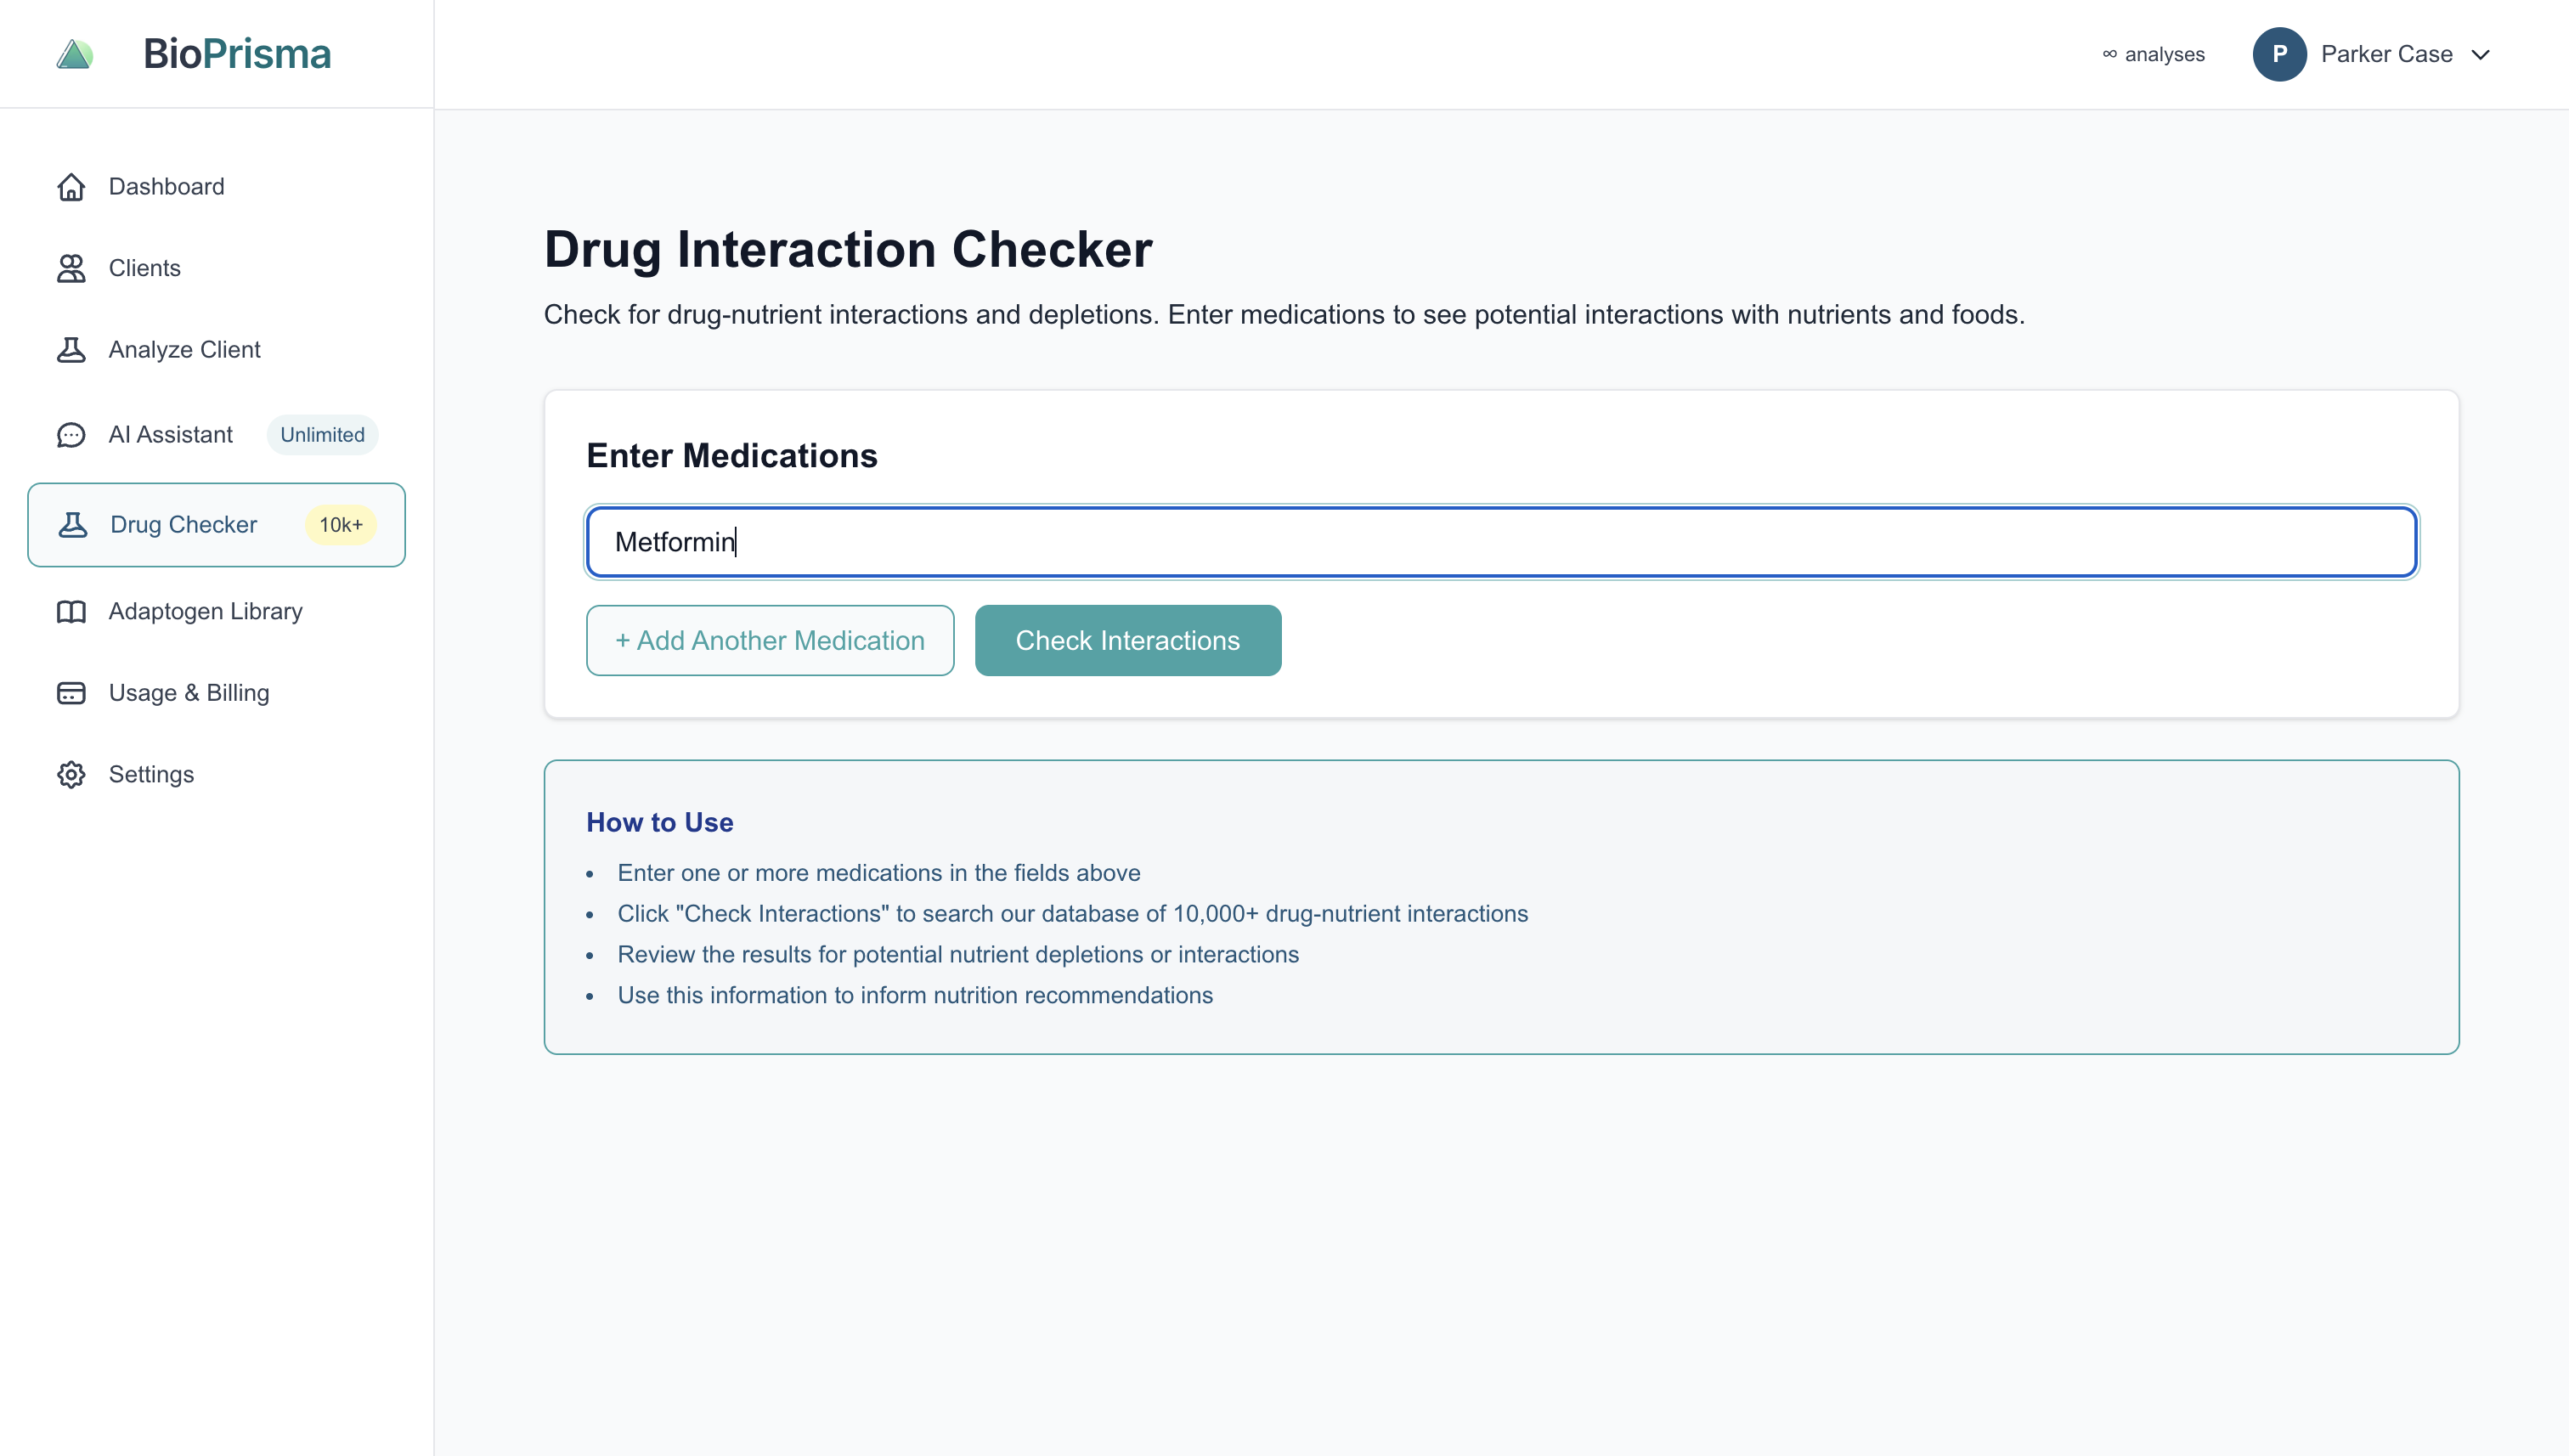
Task: Click + Add Another Medication
Action: pyautogui.click(x=769, y=640)
